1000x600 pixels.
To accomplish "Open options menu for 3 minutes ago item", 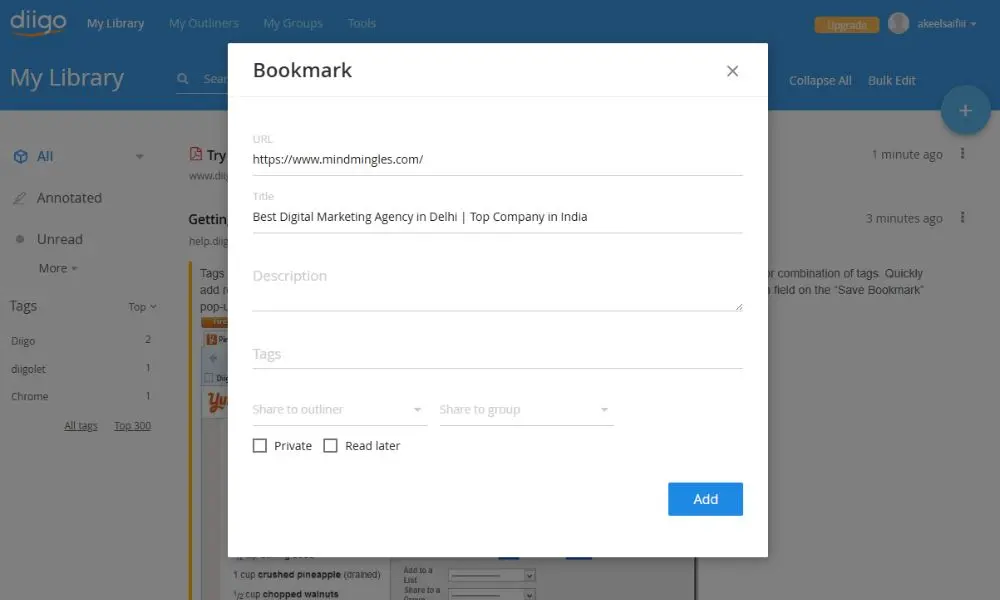I will click(x=962, y=217).
